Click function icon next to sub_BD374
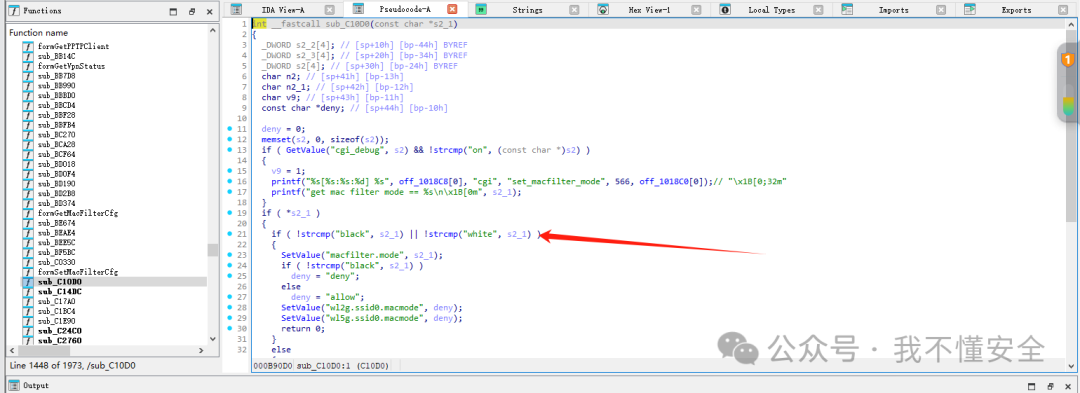The height and width of the screenshot is (393, 1080). pos(28,204)
